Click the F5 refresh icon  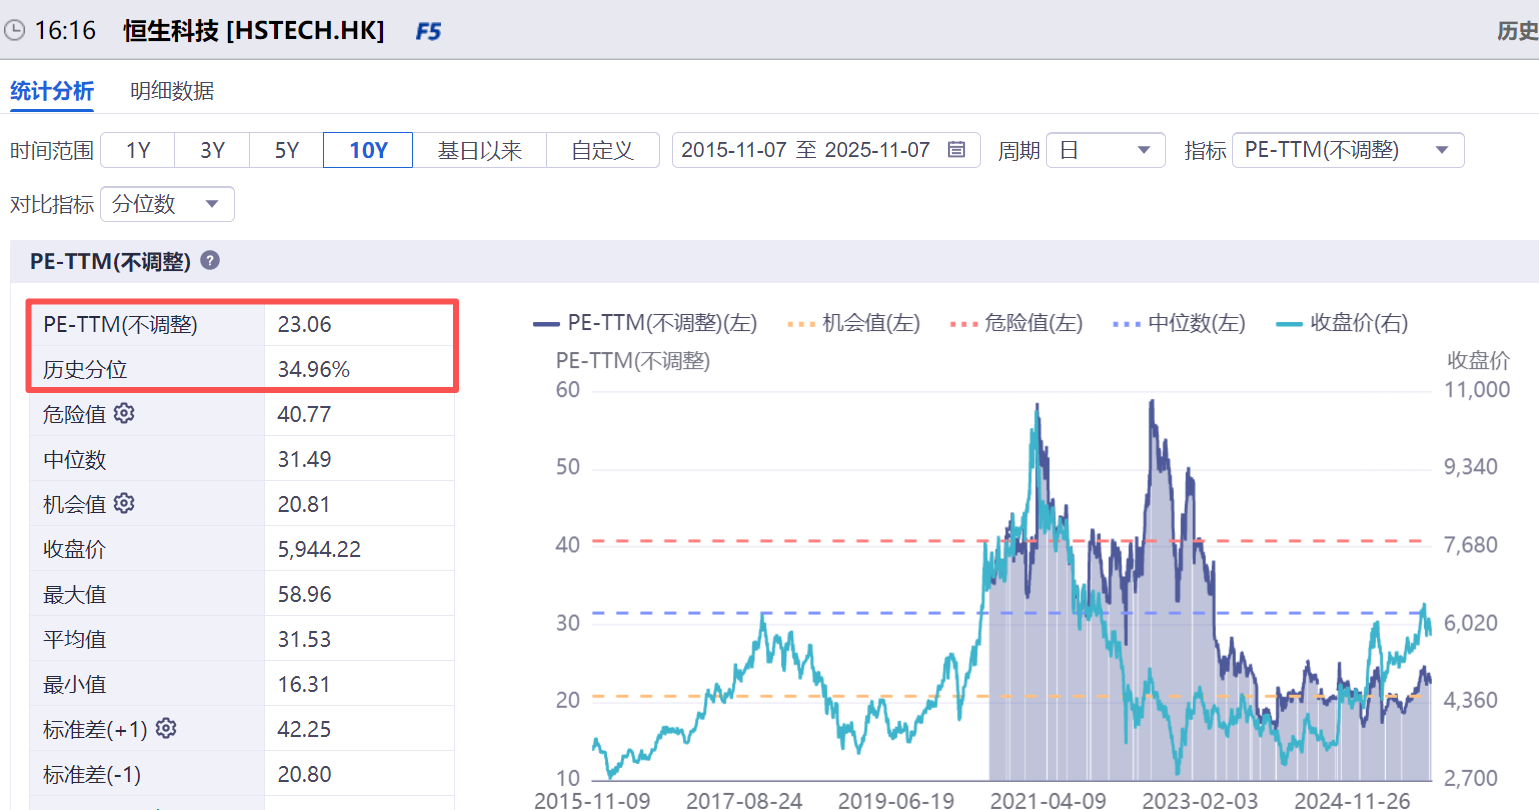click(x=428, y=31)
